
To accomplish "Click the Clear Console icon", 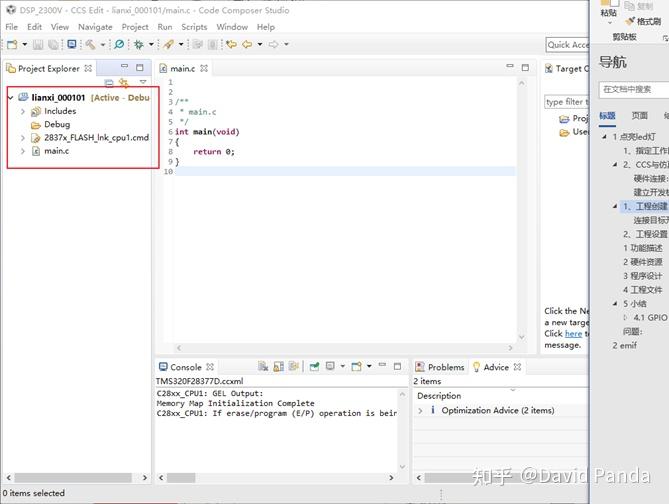I will [263, 367].
